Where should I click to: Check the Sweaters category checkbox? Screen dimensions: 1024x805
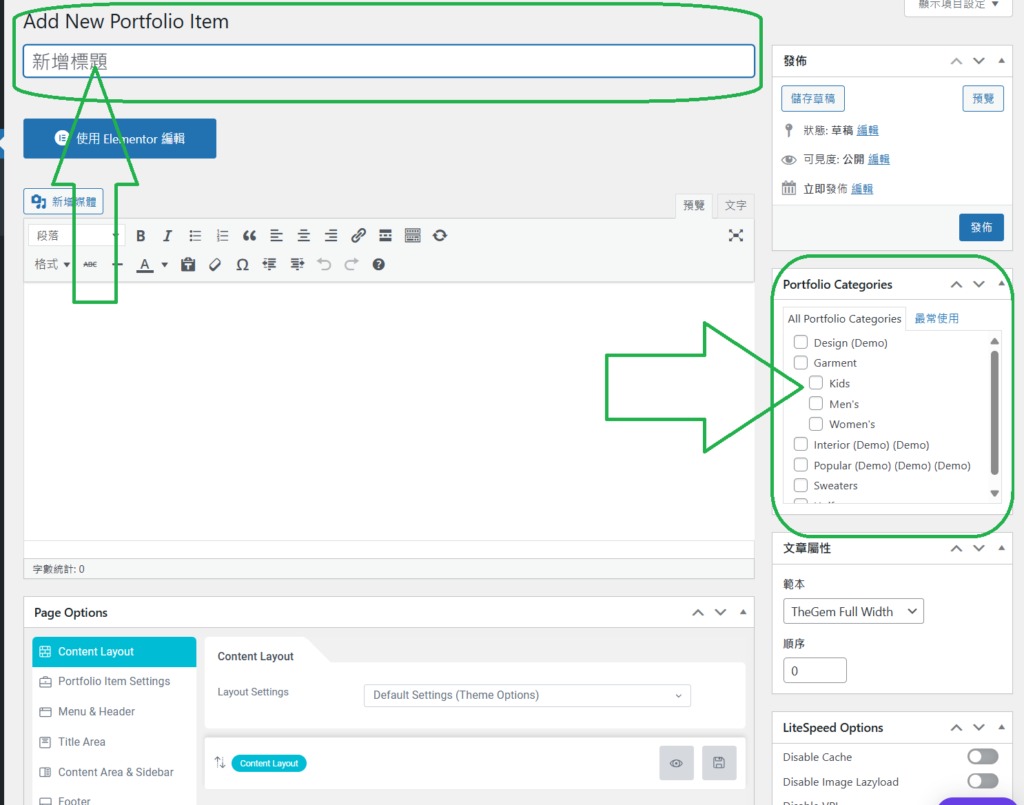(801, 486)
